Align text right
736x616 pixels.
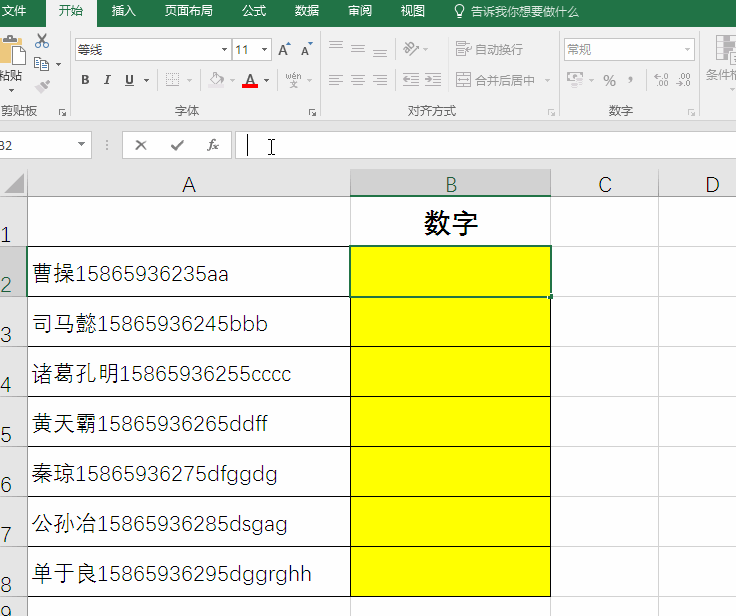click(380, 80)
